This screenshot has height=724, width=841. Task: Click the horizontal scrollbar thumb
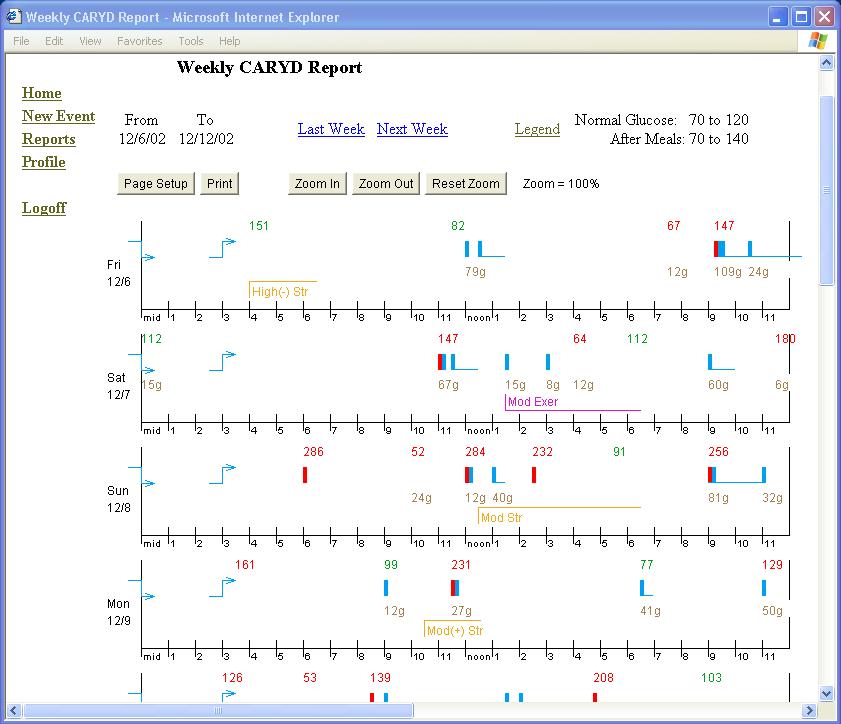[x=218, y=711]
